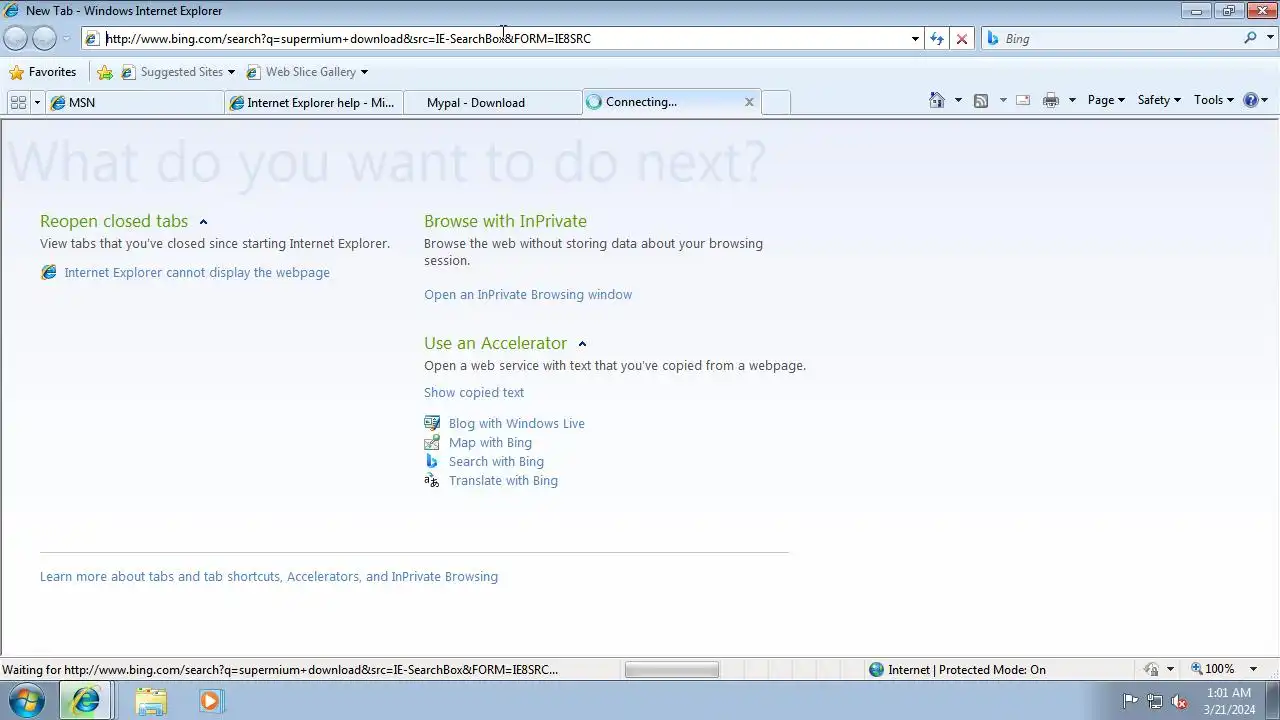1280x720 pixels.
Task: Select Search with Bing accelerator
Action: coord(496,461)
